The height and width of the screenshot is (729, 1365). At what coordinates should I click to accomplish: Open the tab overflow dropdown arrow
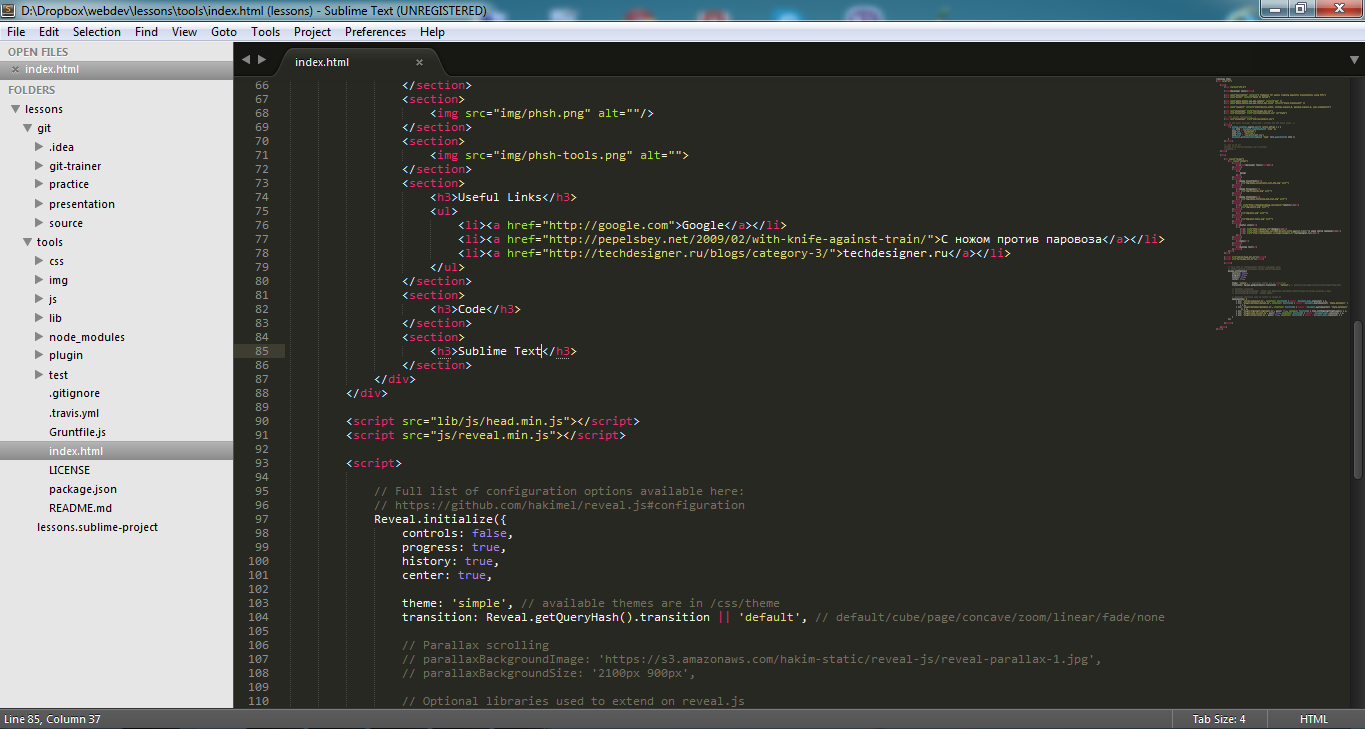click(1353, 61)
